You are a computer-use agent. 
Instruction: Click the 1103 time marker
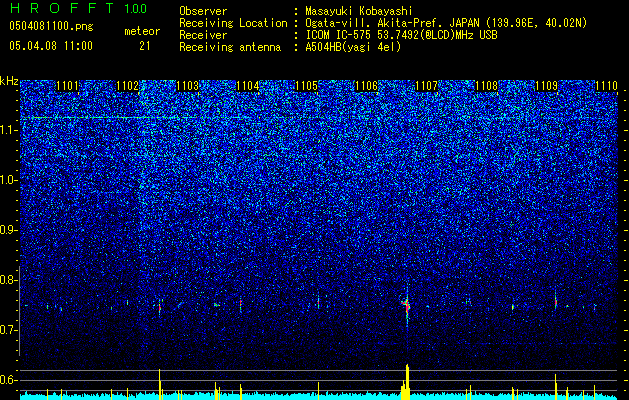click(x=188, y=86)
